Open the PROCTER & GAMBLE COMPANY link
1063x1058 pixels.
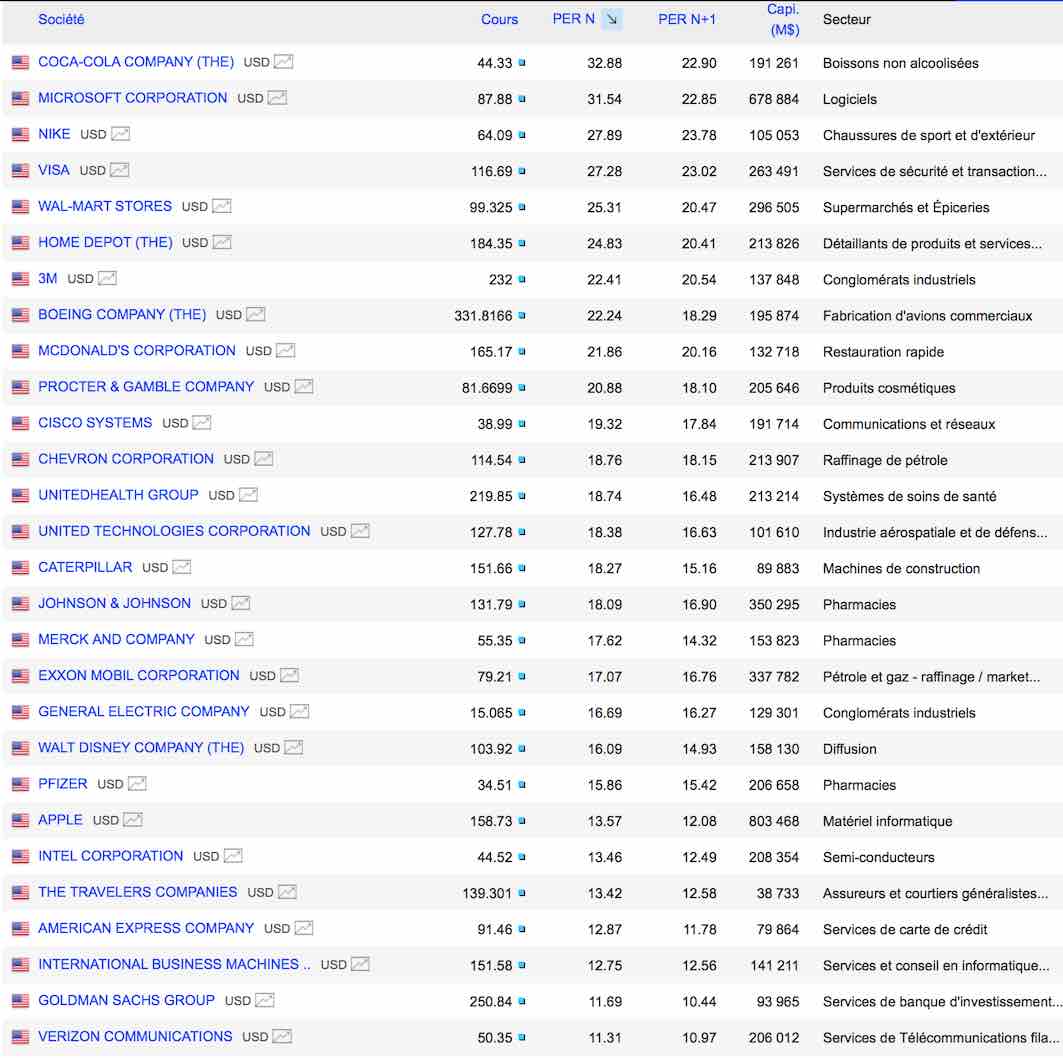tap(146, 386)
